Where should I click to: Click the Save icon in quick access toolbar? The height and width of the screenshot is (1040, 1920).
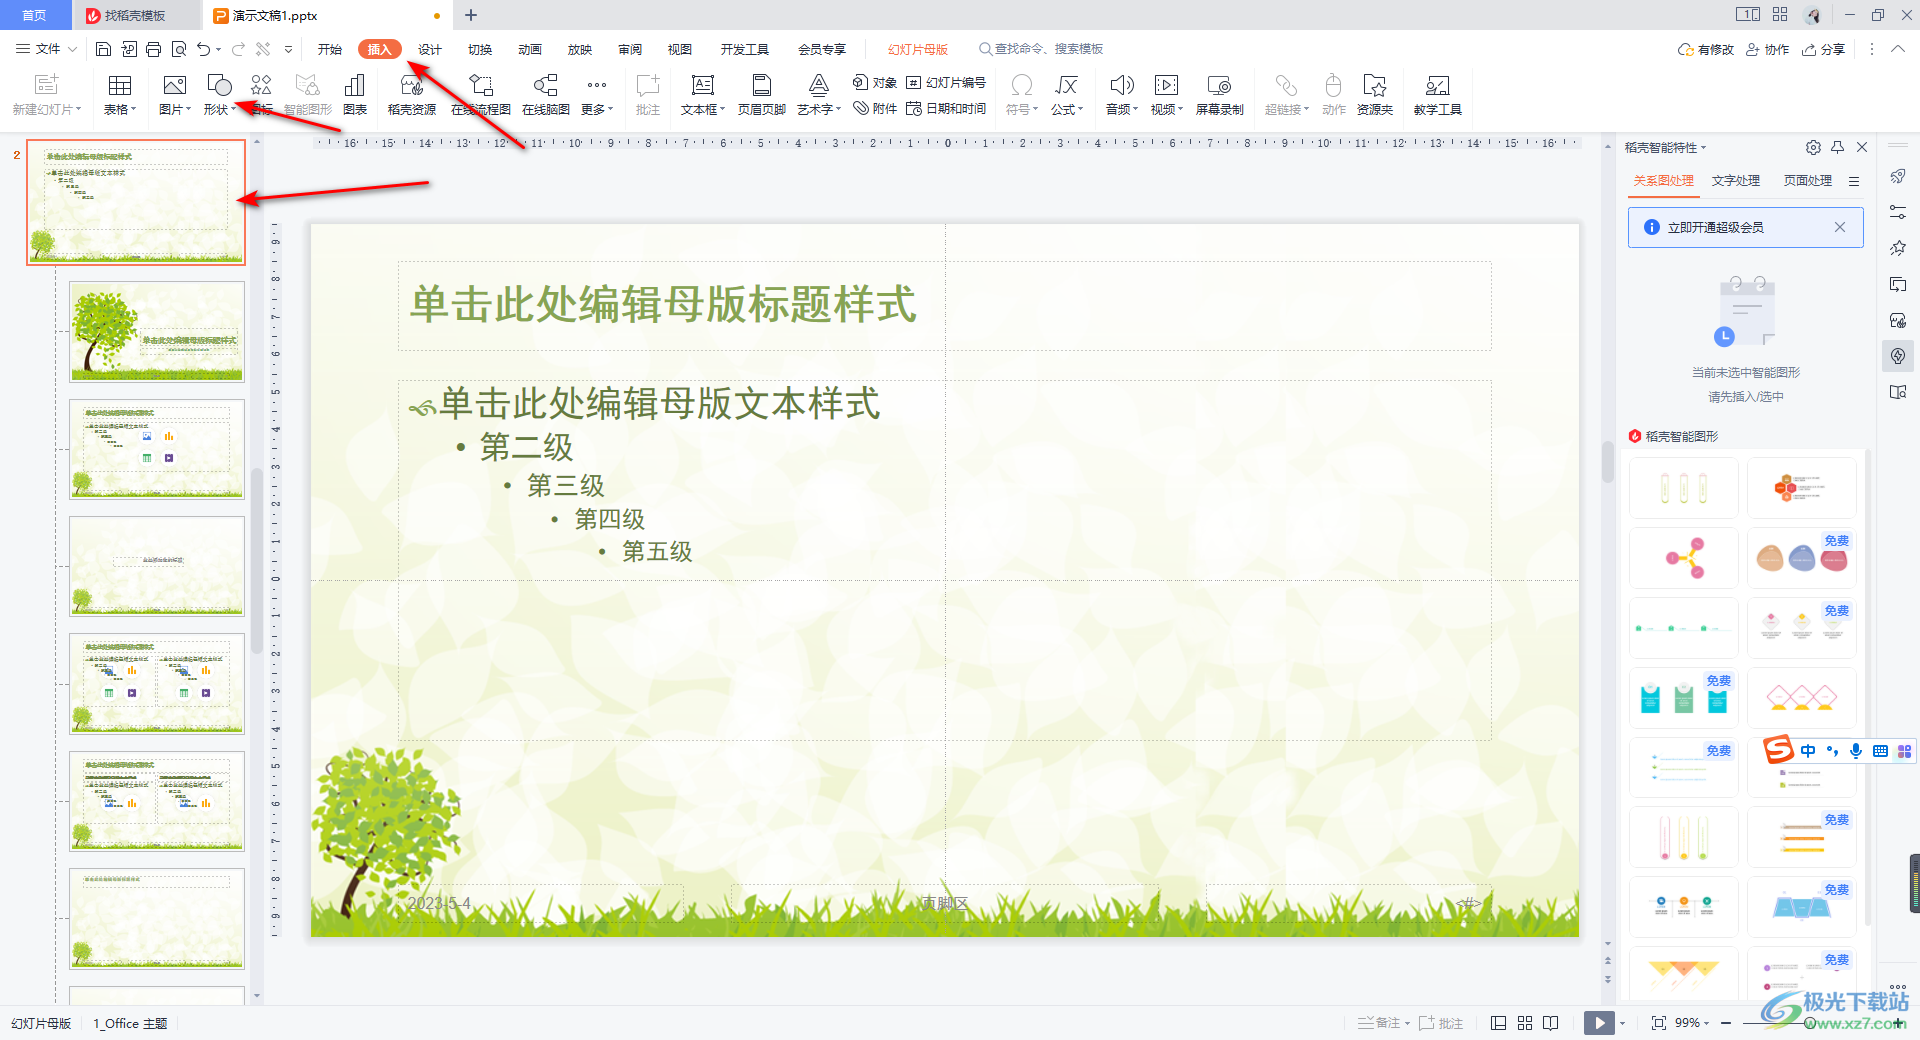pyautogui.click(x=103, y=49)
